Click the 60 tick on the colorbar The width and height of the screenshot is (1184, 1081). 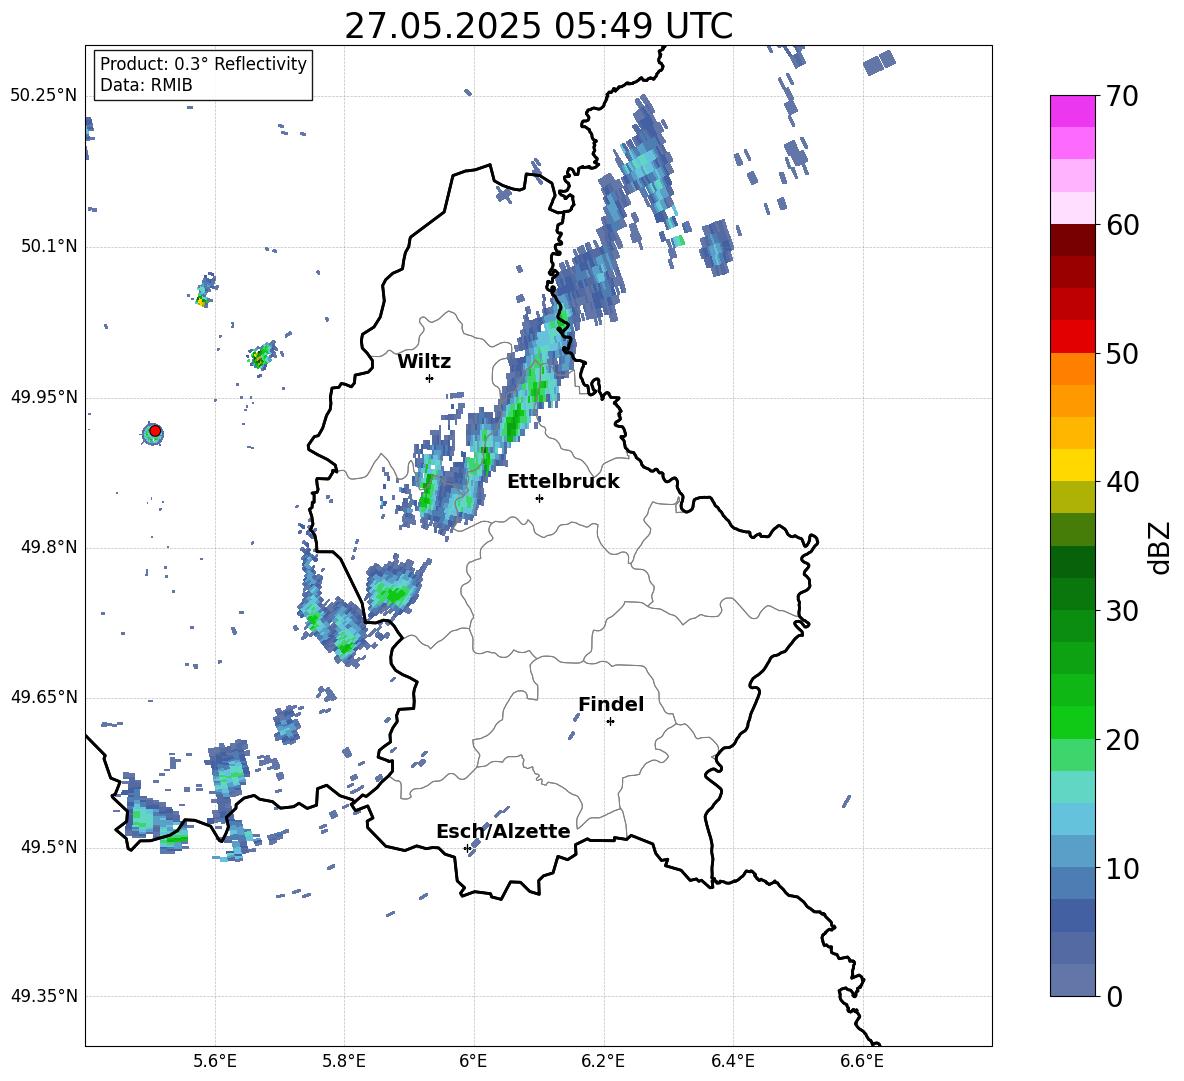[x=1122, y=225]
